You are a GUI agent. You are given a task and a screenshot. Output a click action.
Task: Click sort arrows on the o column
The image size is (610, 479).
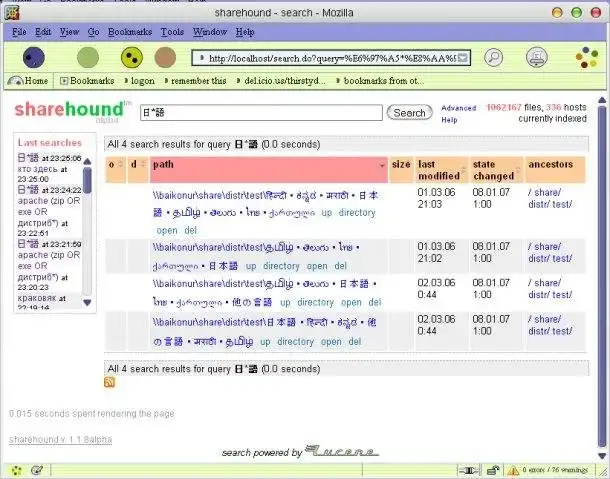[121, 164]
